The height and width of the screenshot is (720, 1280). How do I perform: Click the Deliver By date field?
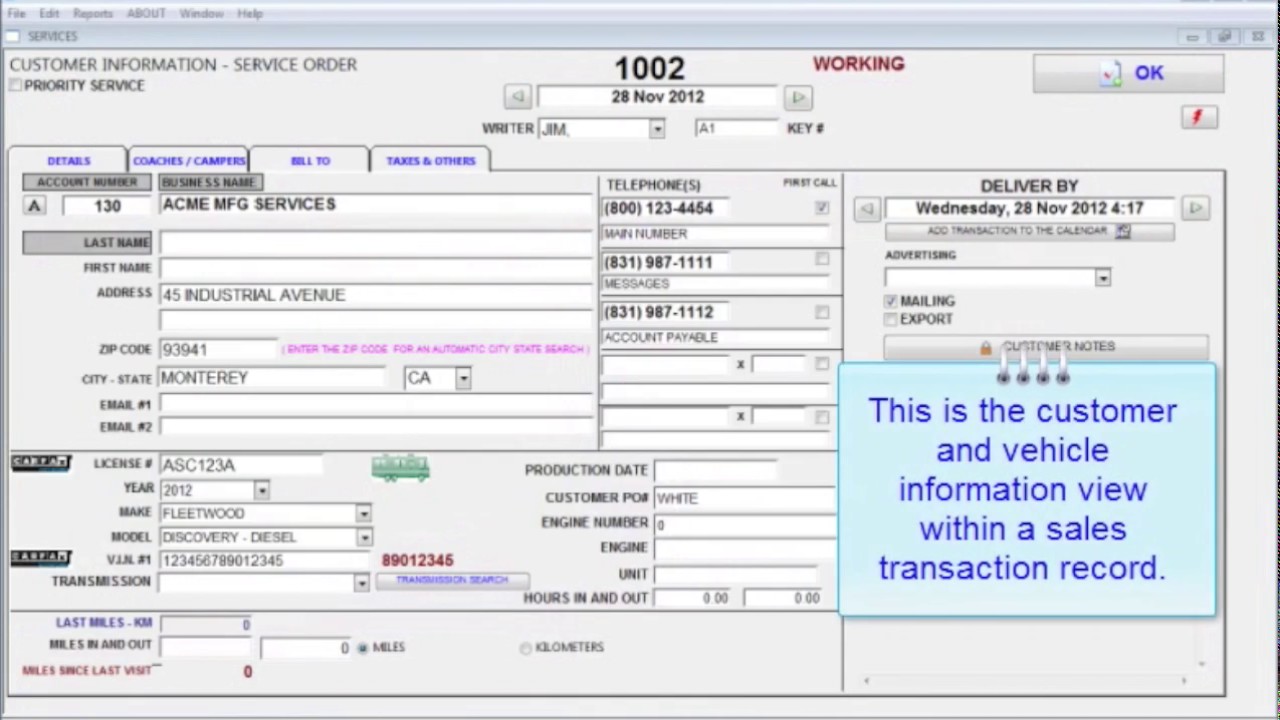point(1030,208)
